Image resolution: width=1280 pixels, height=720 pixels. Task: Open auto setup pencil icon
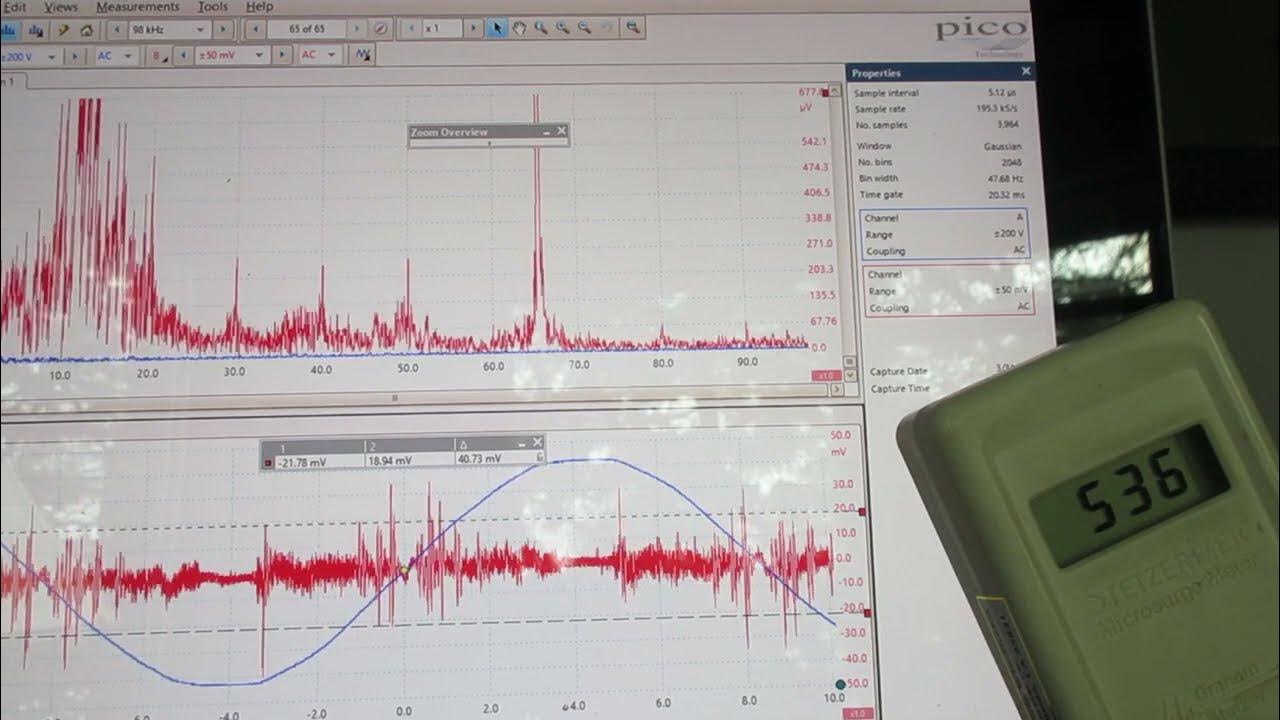click(x=63, y=30)
